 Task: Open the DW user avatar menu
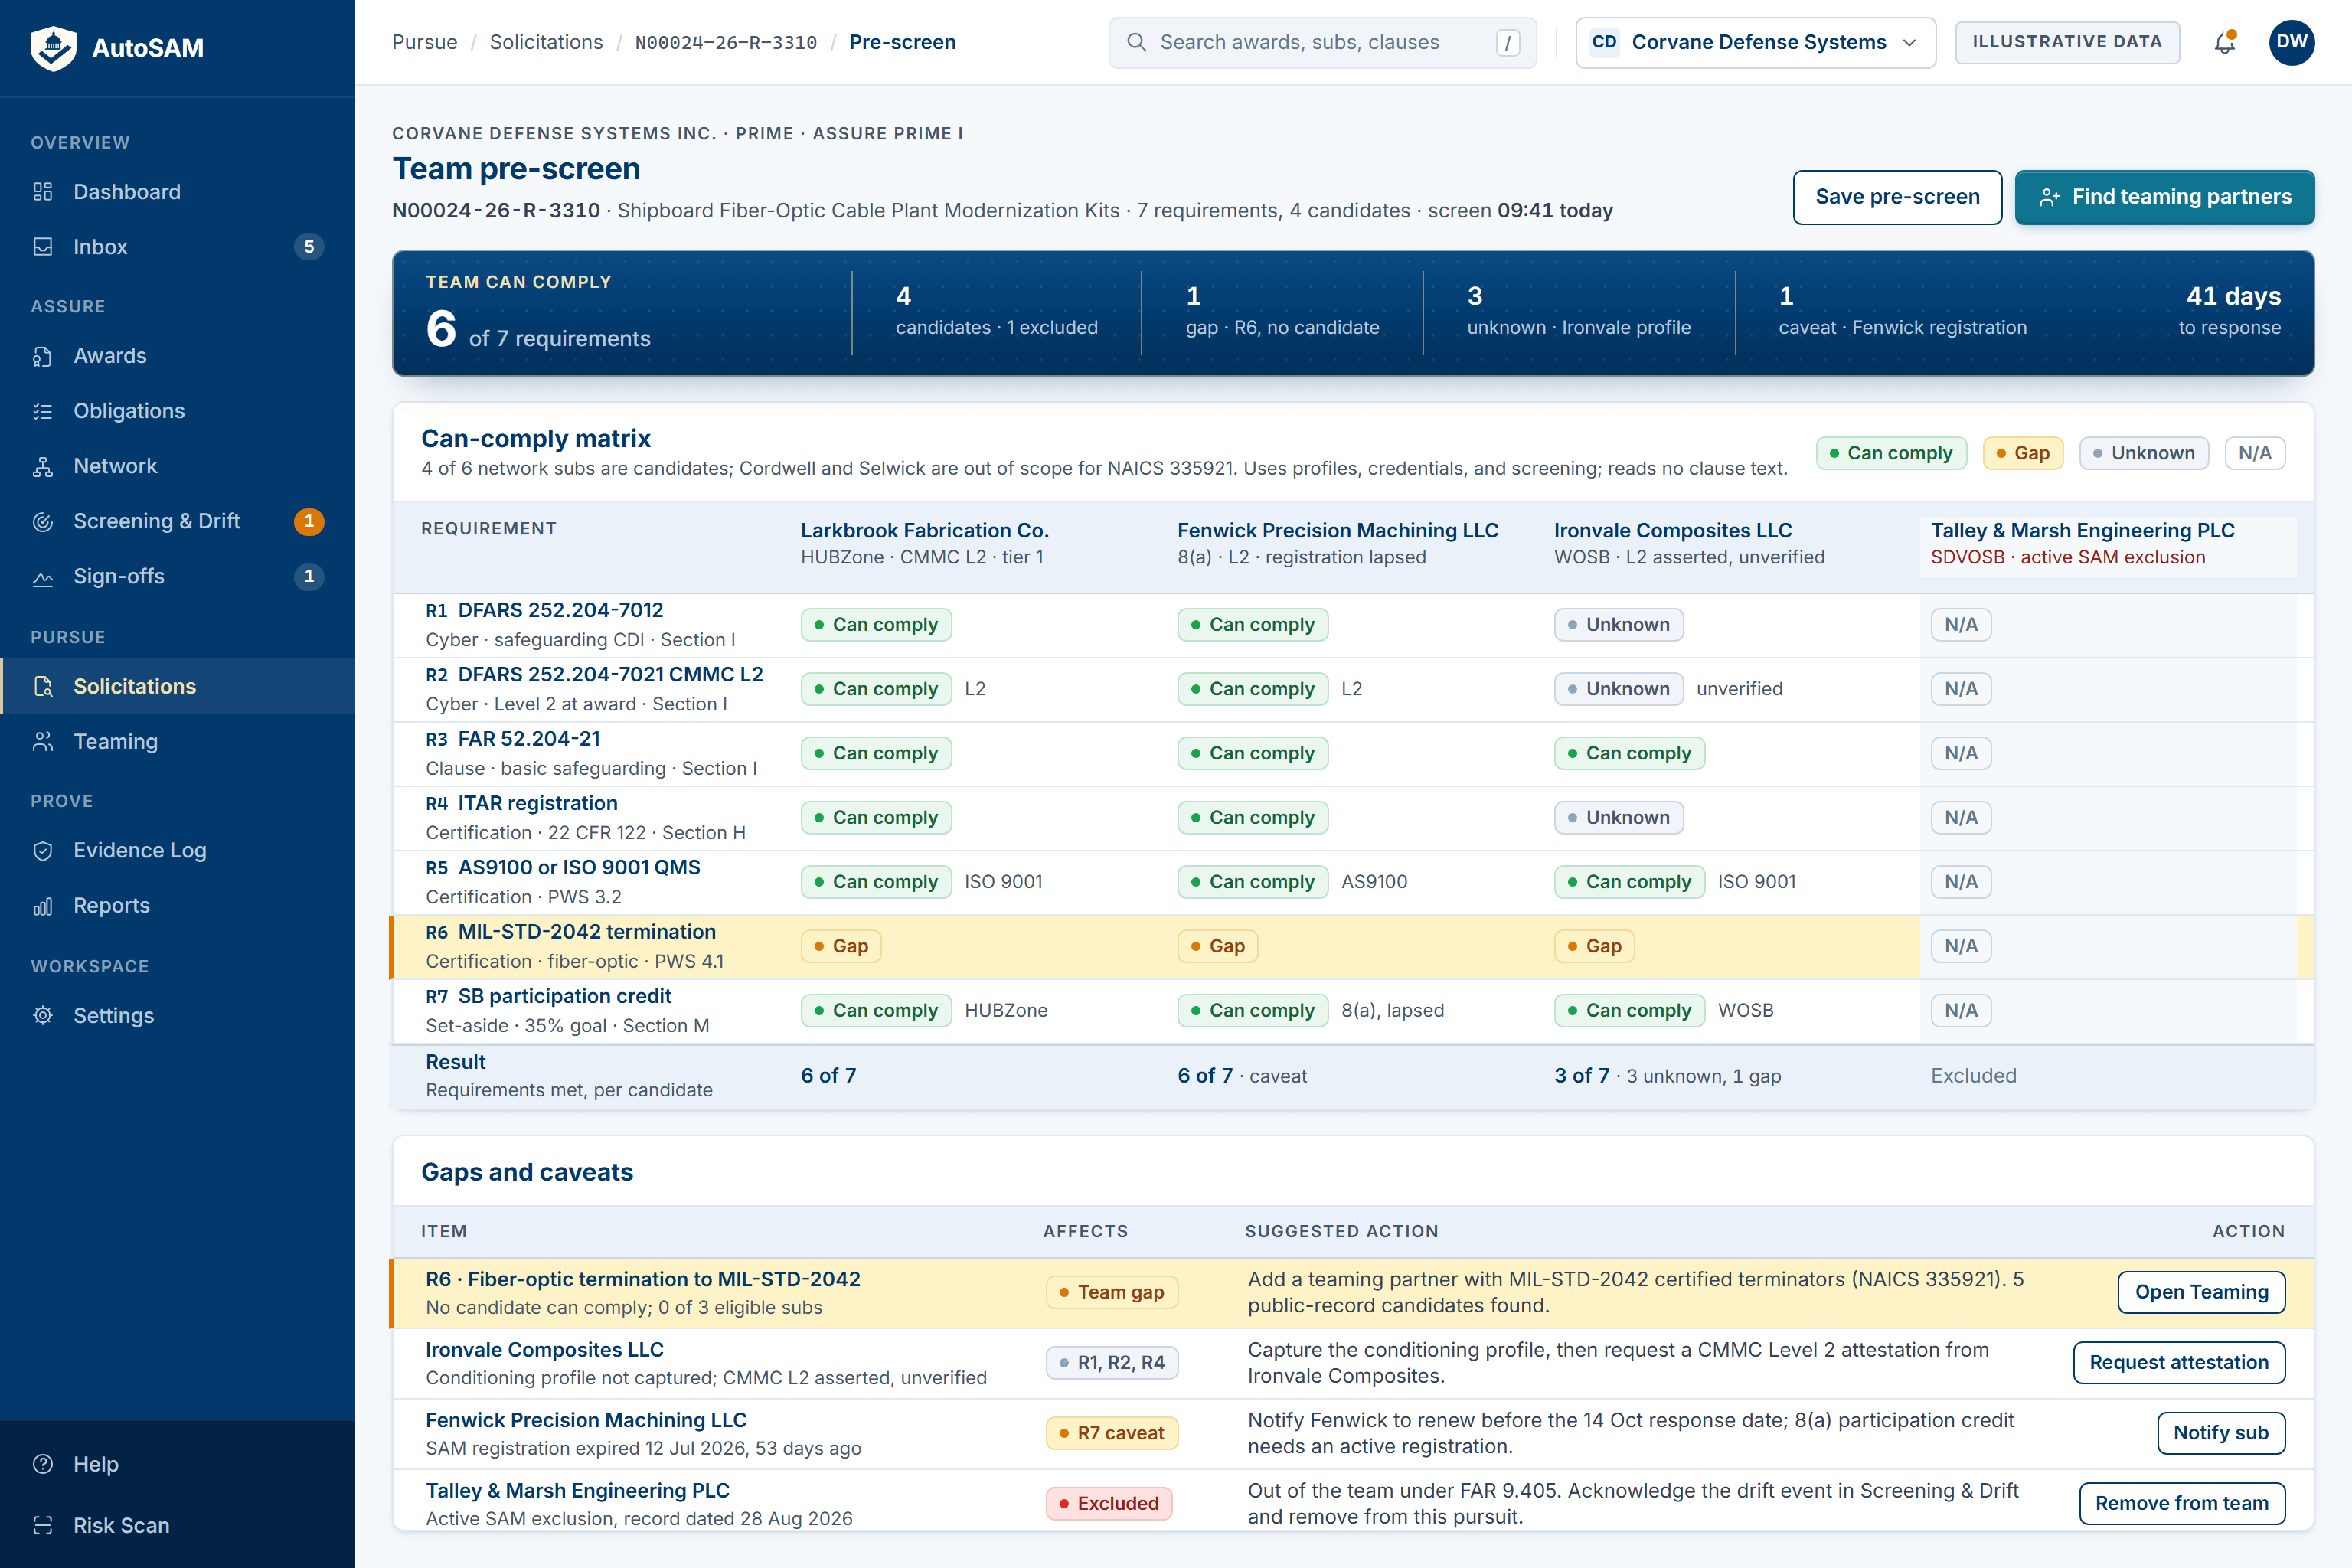[x=2292, y=42]
